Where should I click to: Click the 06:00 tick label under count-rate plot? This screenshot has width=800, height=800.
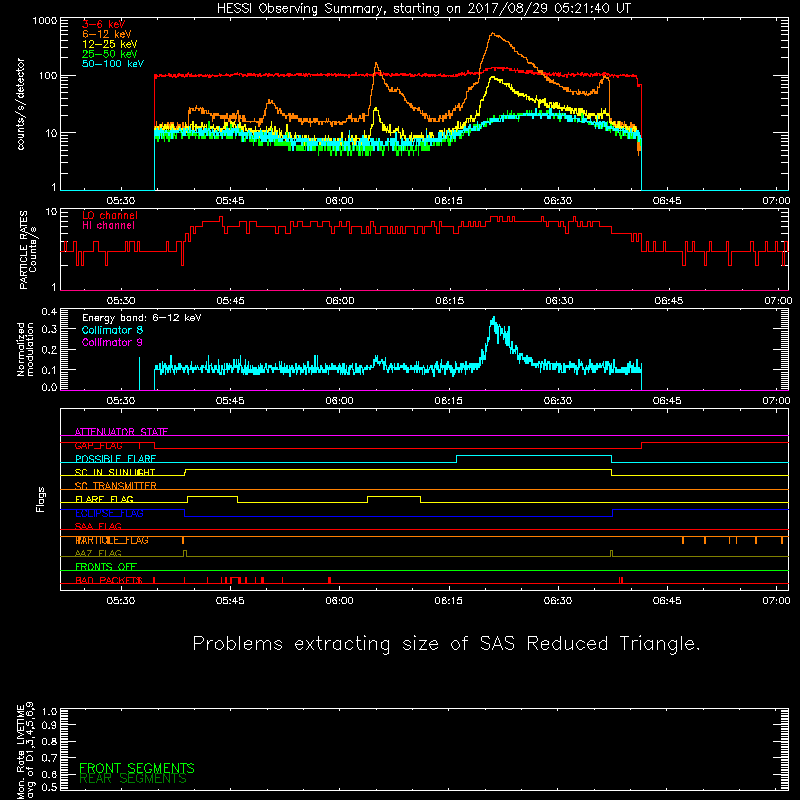[x=339, y=201]
